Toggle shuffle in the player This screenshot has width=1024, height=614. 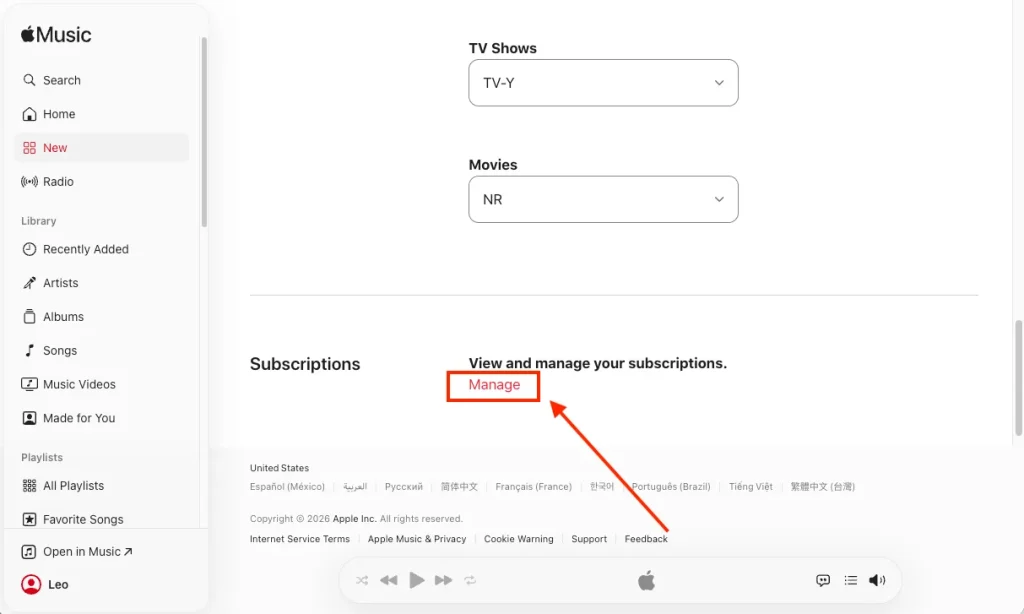point(362,580)
